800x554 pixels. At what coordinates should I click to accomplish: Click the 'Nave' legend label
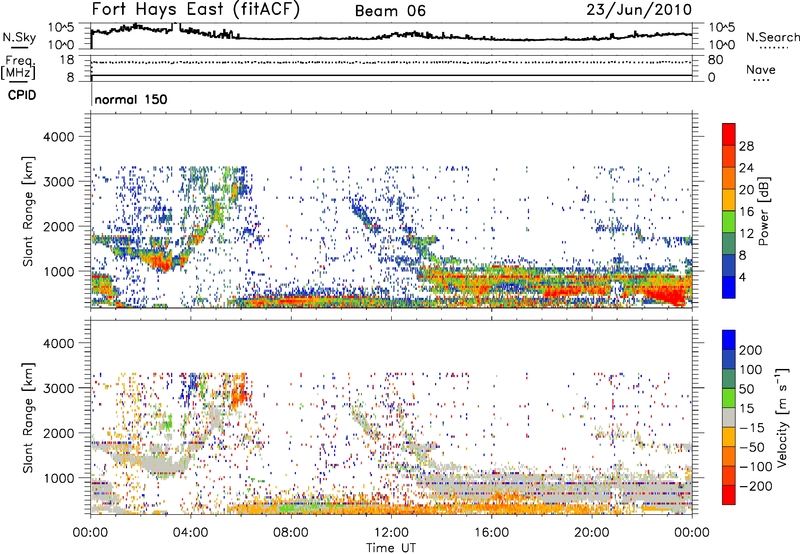(761, 69)
